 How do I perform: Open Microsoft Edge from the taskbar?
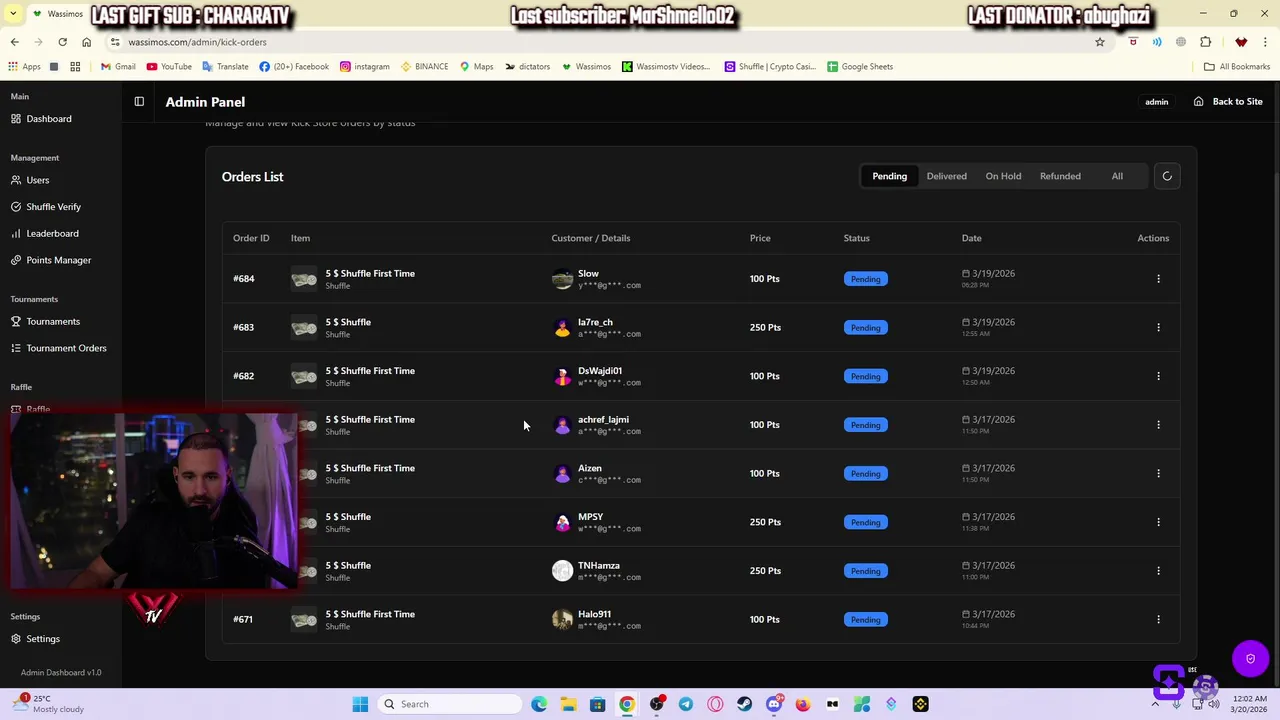539,704
